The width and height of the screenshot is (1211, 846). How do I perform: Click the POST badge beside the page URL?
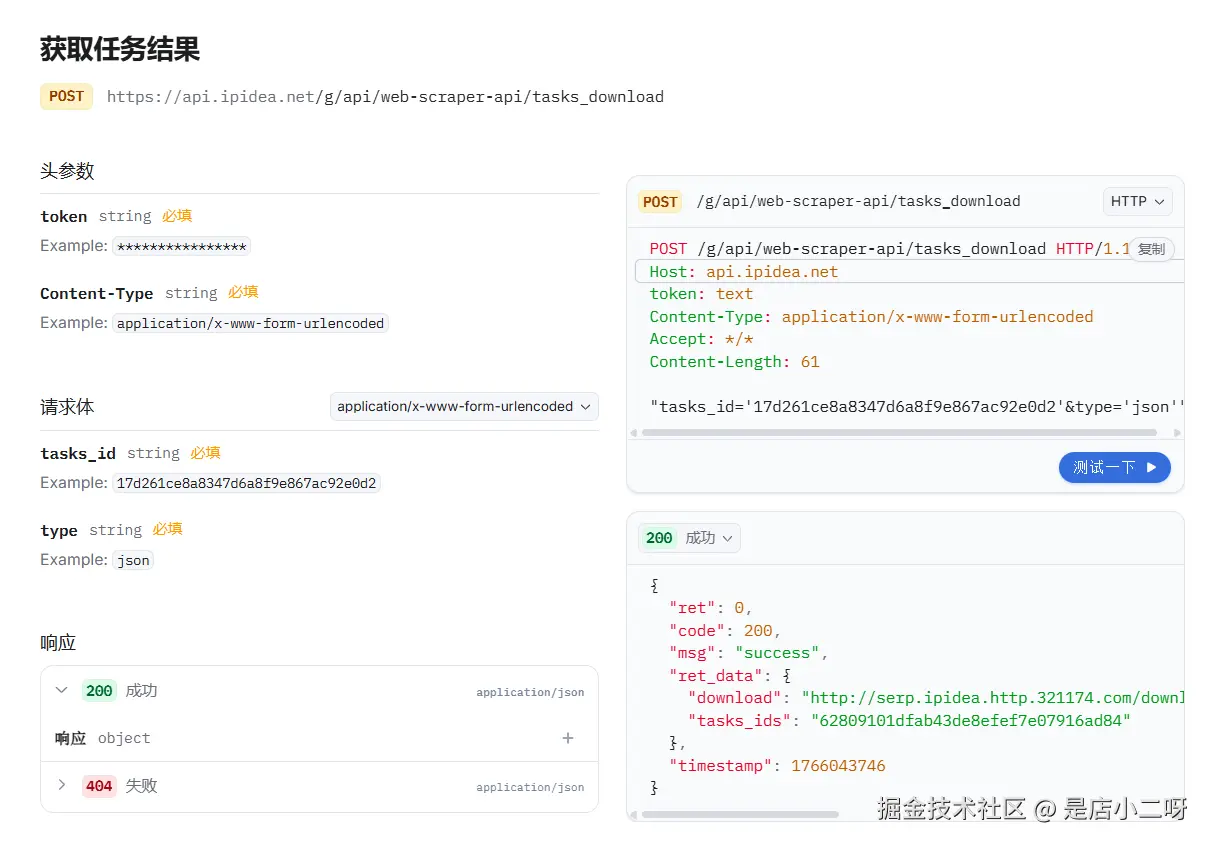click(x=66, y=97)
